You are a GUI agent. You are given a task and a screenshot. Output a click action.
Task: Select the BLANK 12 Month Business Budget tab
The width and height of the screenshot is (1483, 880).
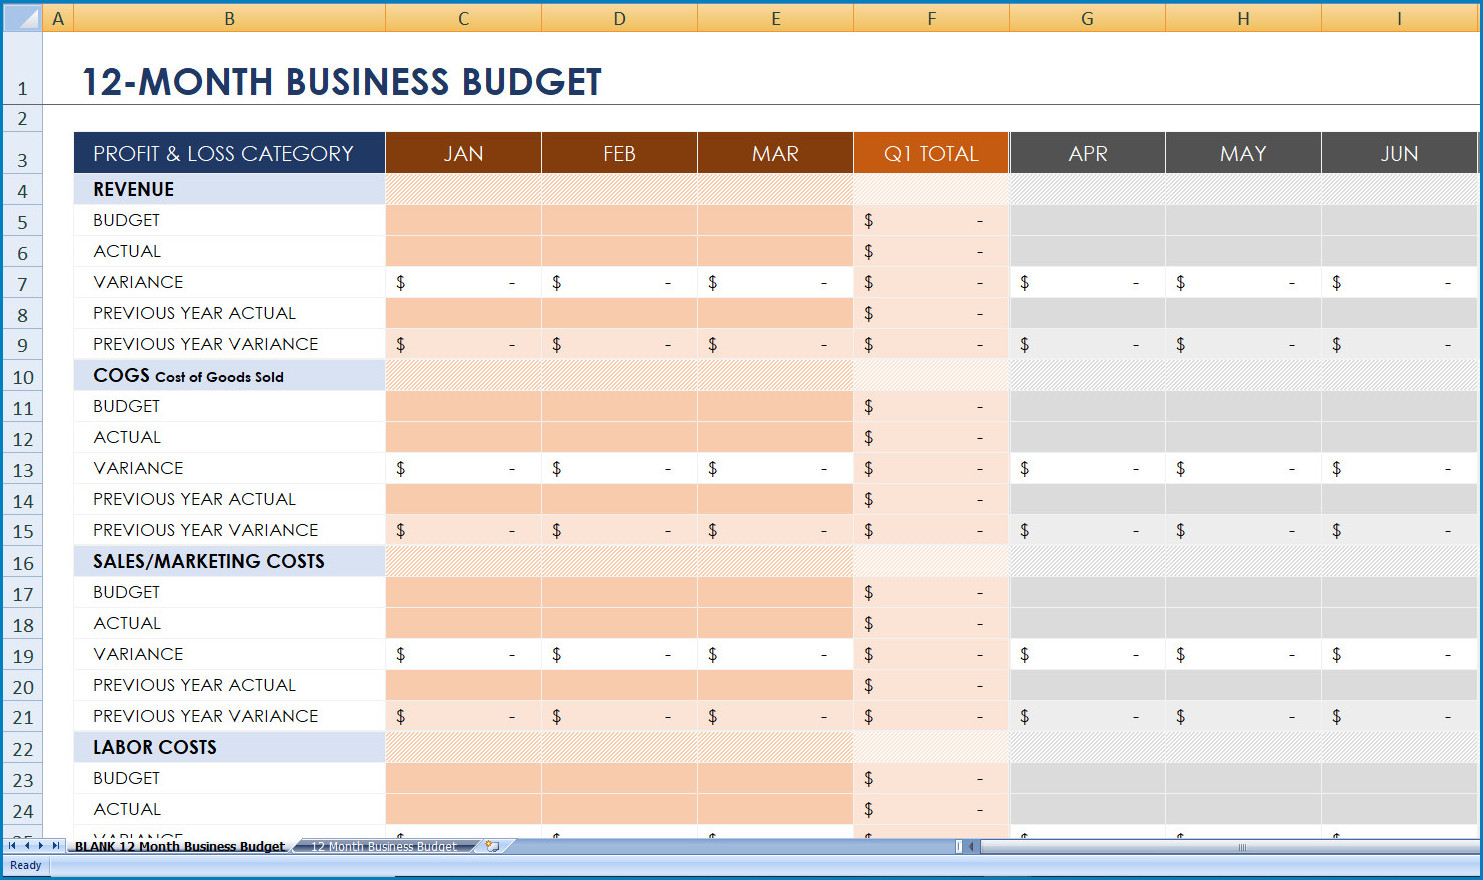point(179,847)
